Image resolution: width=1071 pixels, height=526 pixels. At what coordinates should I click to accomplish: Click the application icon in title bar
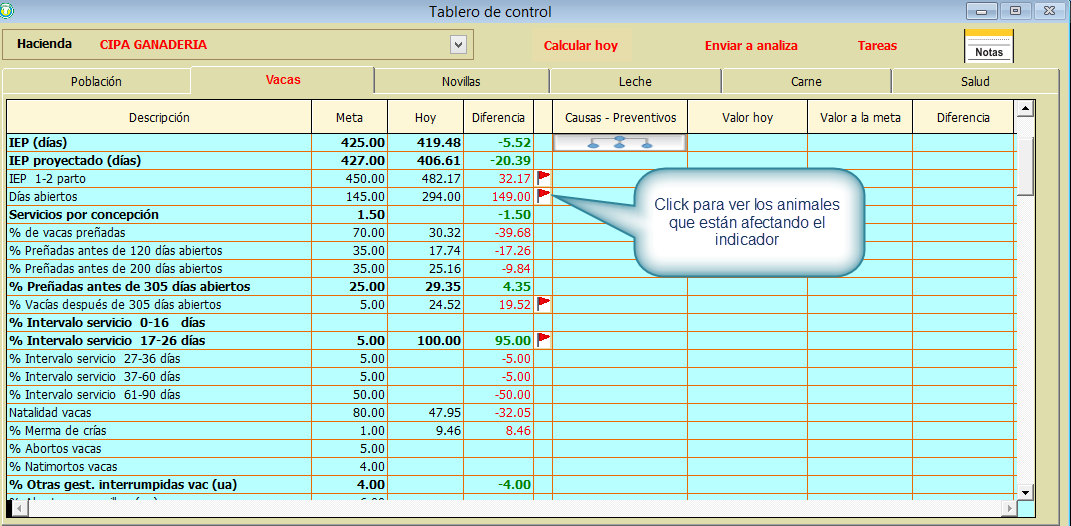8,11
